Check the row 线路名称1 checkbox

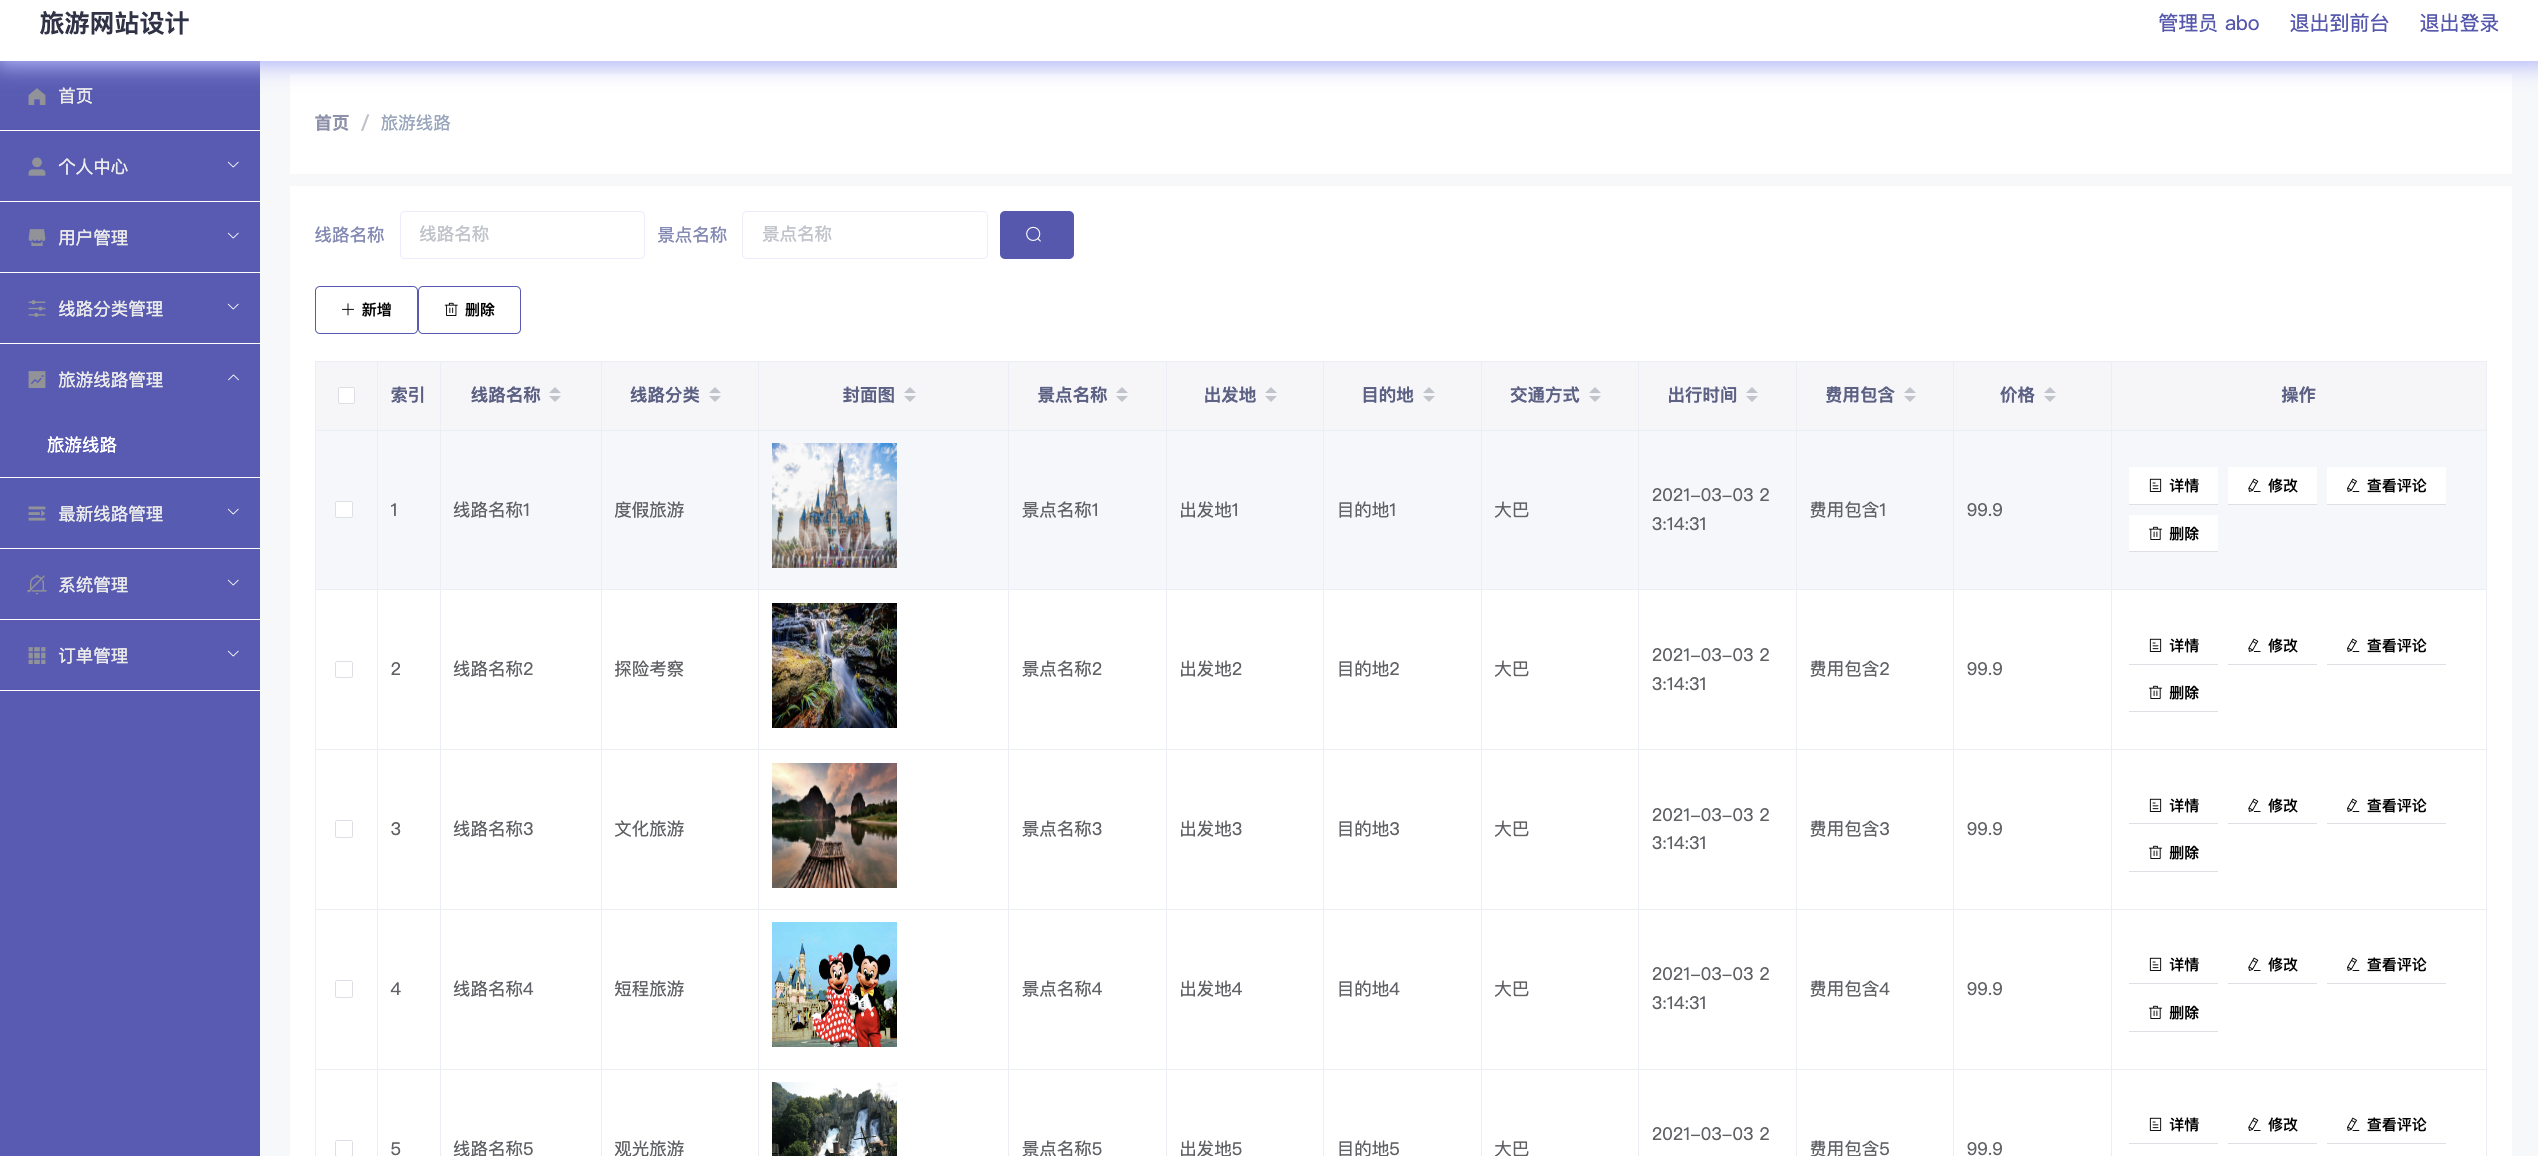click(x=344, y=510)
